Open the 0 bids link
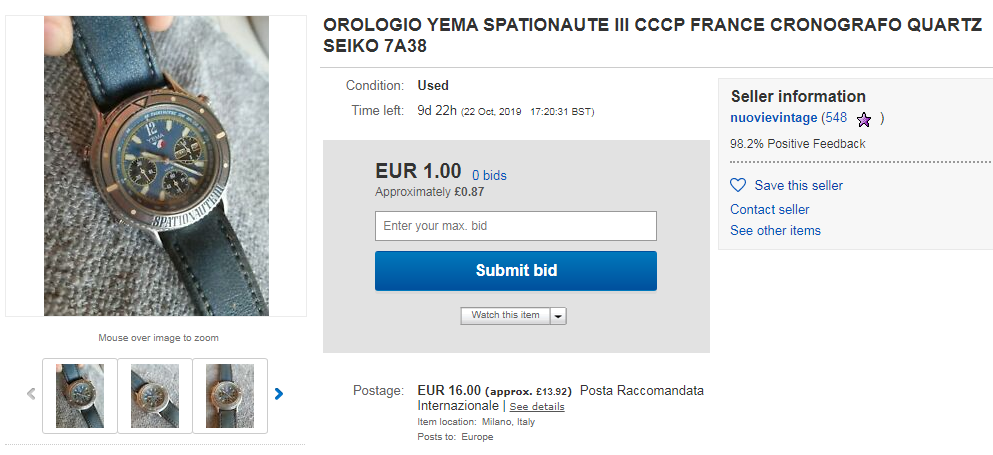The width and height of the screenshot is (993, 455). 489,175
